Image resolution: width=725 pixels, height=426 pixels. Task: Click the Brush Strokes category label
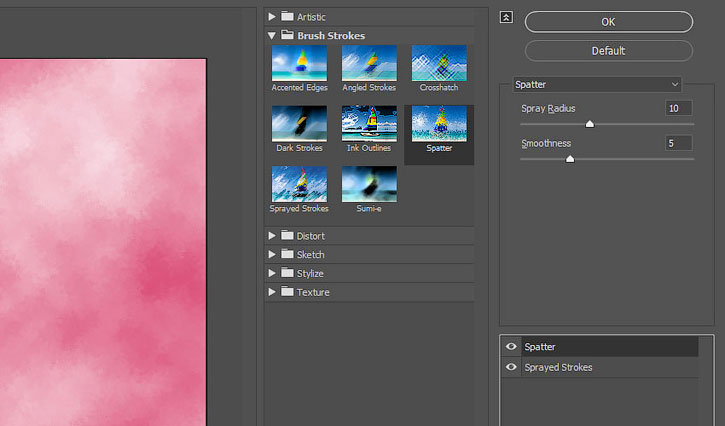point(331,36)
